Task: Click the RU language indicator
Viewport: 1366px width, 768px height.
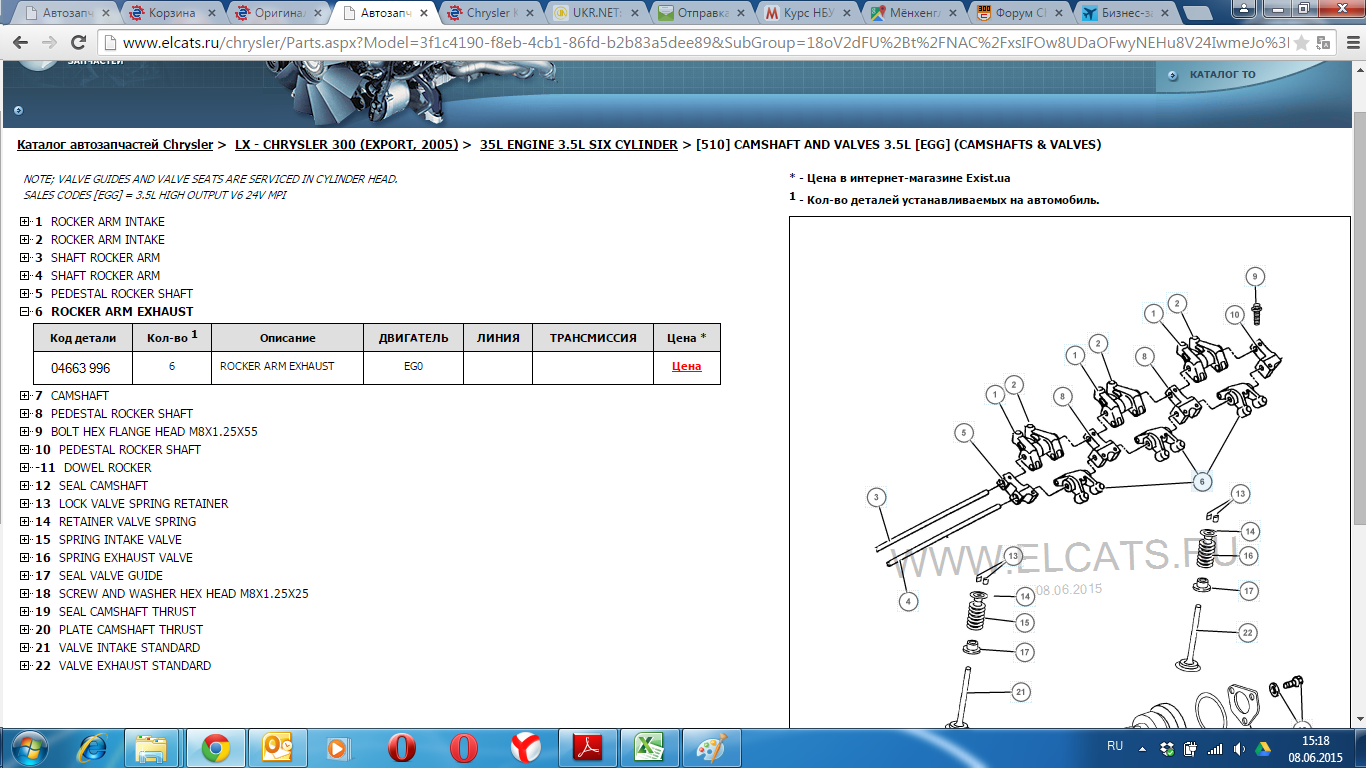Action: coord(1115,746)
